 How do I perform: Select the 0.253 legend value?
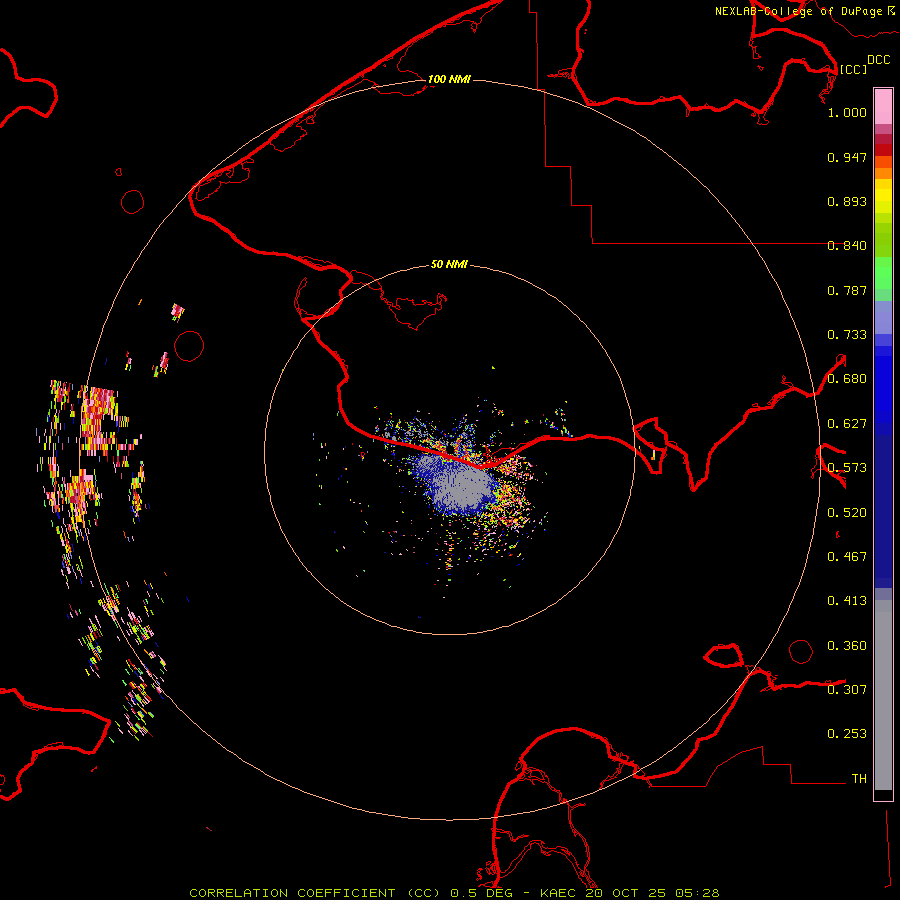[847, 734]
